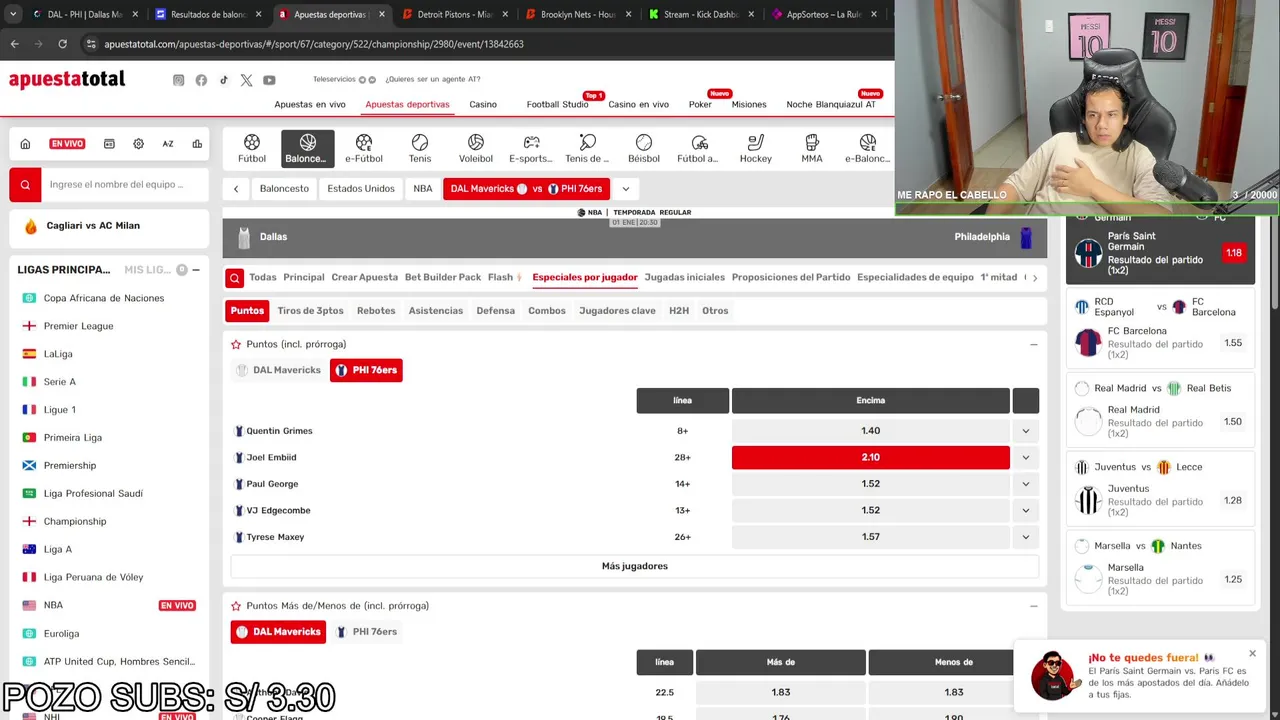Open the Especiales por jugador tab
Image resolution: width=1280 pixels, height=720 pixels.
point(585,277)
